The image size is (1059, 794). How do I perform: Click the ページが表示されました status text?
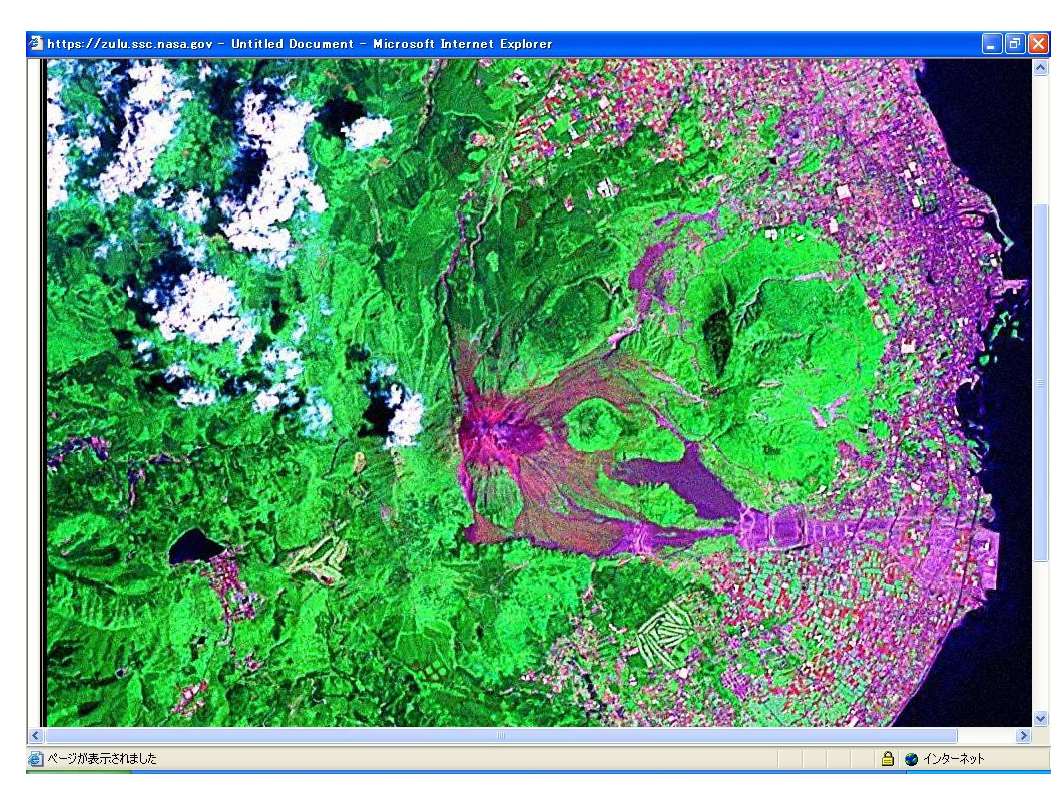102,759
